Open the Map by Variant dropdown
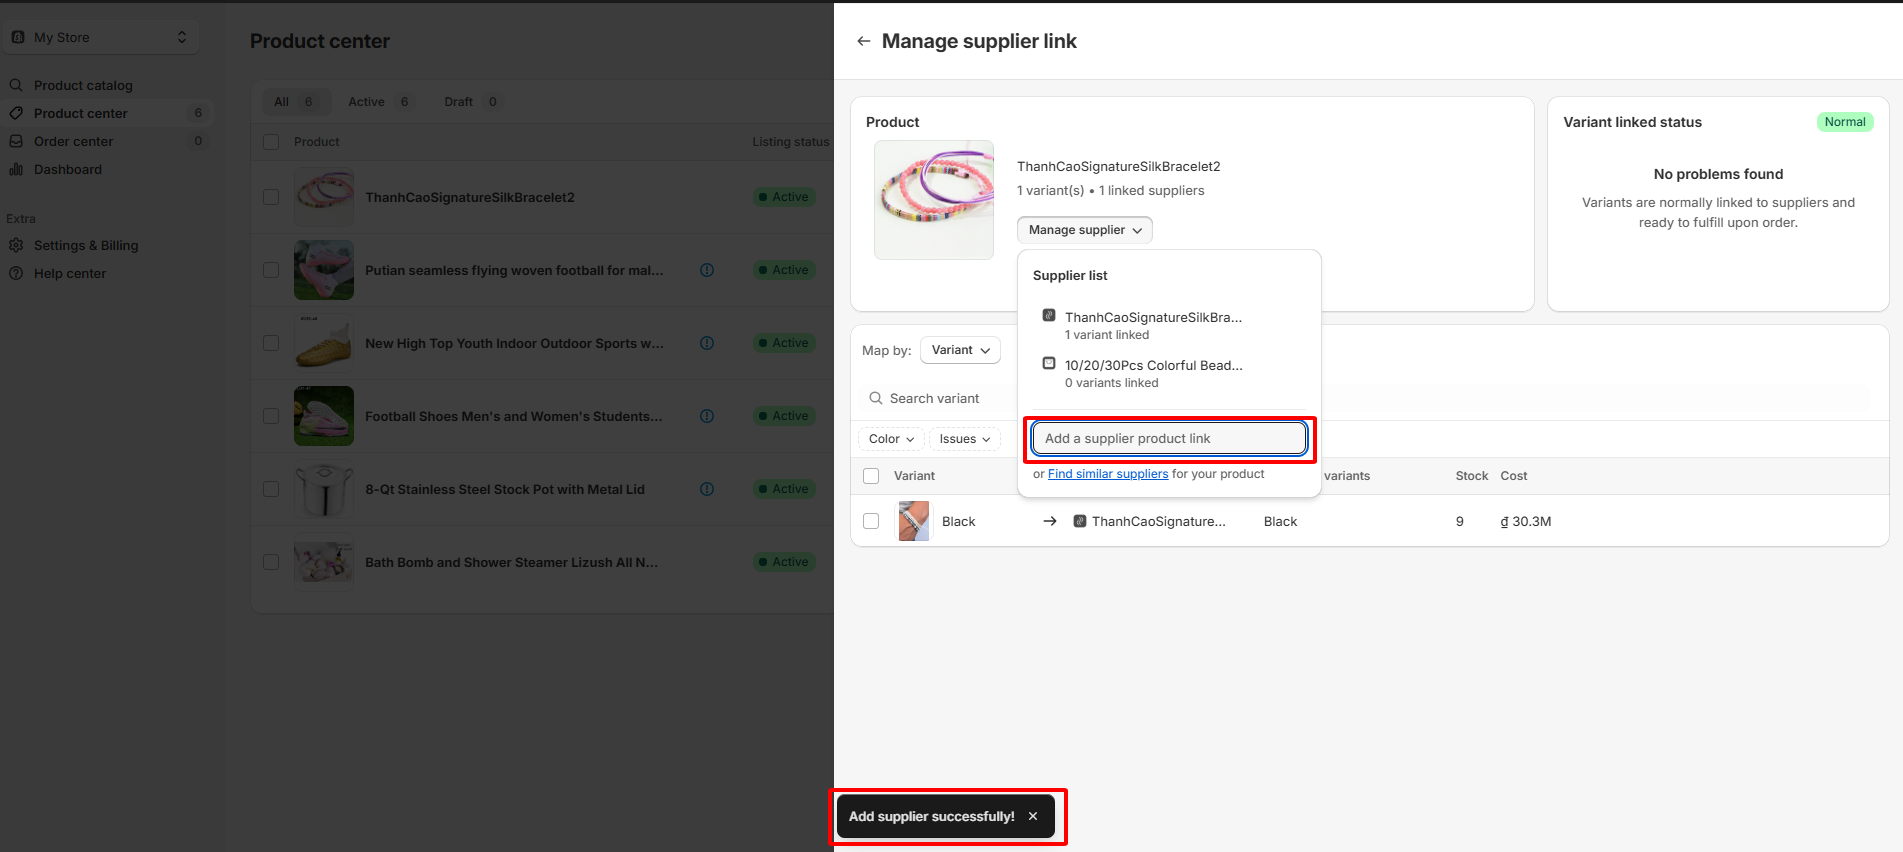The width and height of the screenshot is (1903, 852). pyautogui.click(x=960, y=350)
